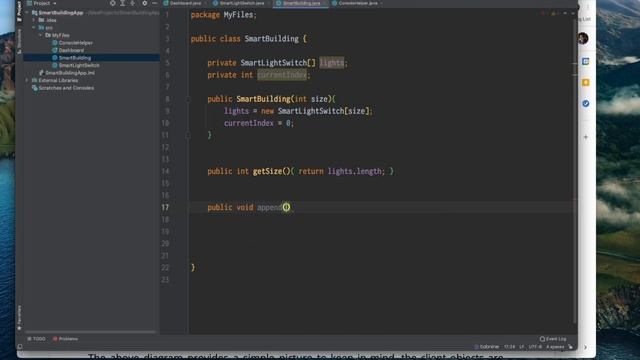
Task: Click the highlighted currentIndex field on line 6
Action: [282, 75]
